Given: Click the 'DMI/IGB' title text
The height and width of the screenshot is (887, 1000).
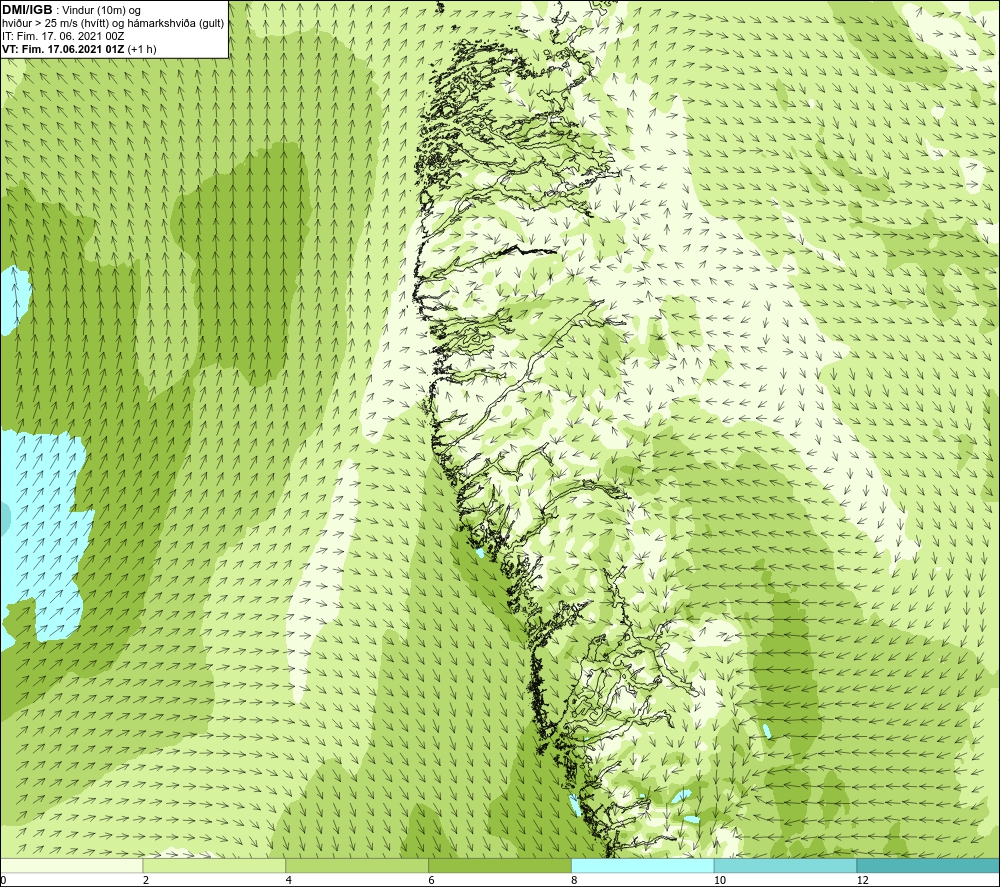Looking at the screenshot, I should [27, 10].
